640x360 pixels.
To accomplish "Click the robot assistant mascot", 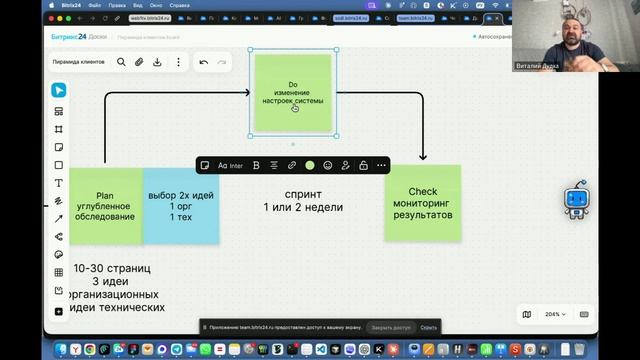I will point(576,200).
